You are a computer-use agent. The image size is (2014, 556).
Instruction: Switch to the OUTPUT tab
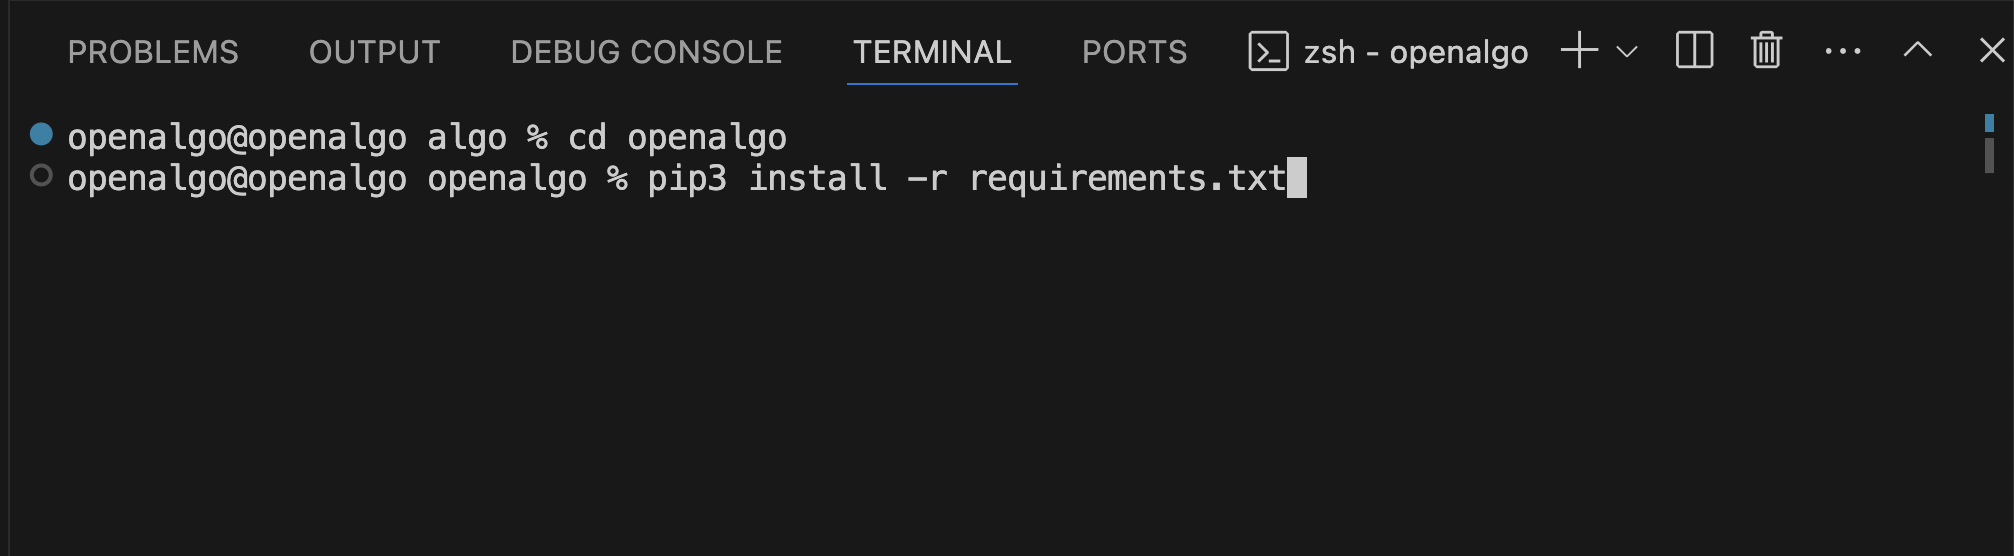point(374,52)
